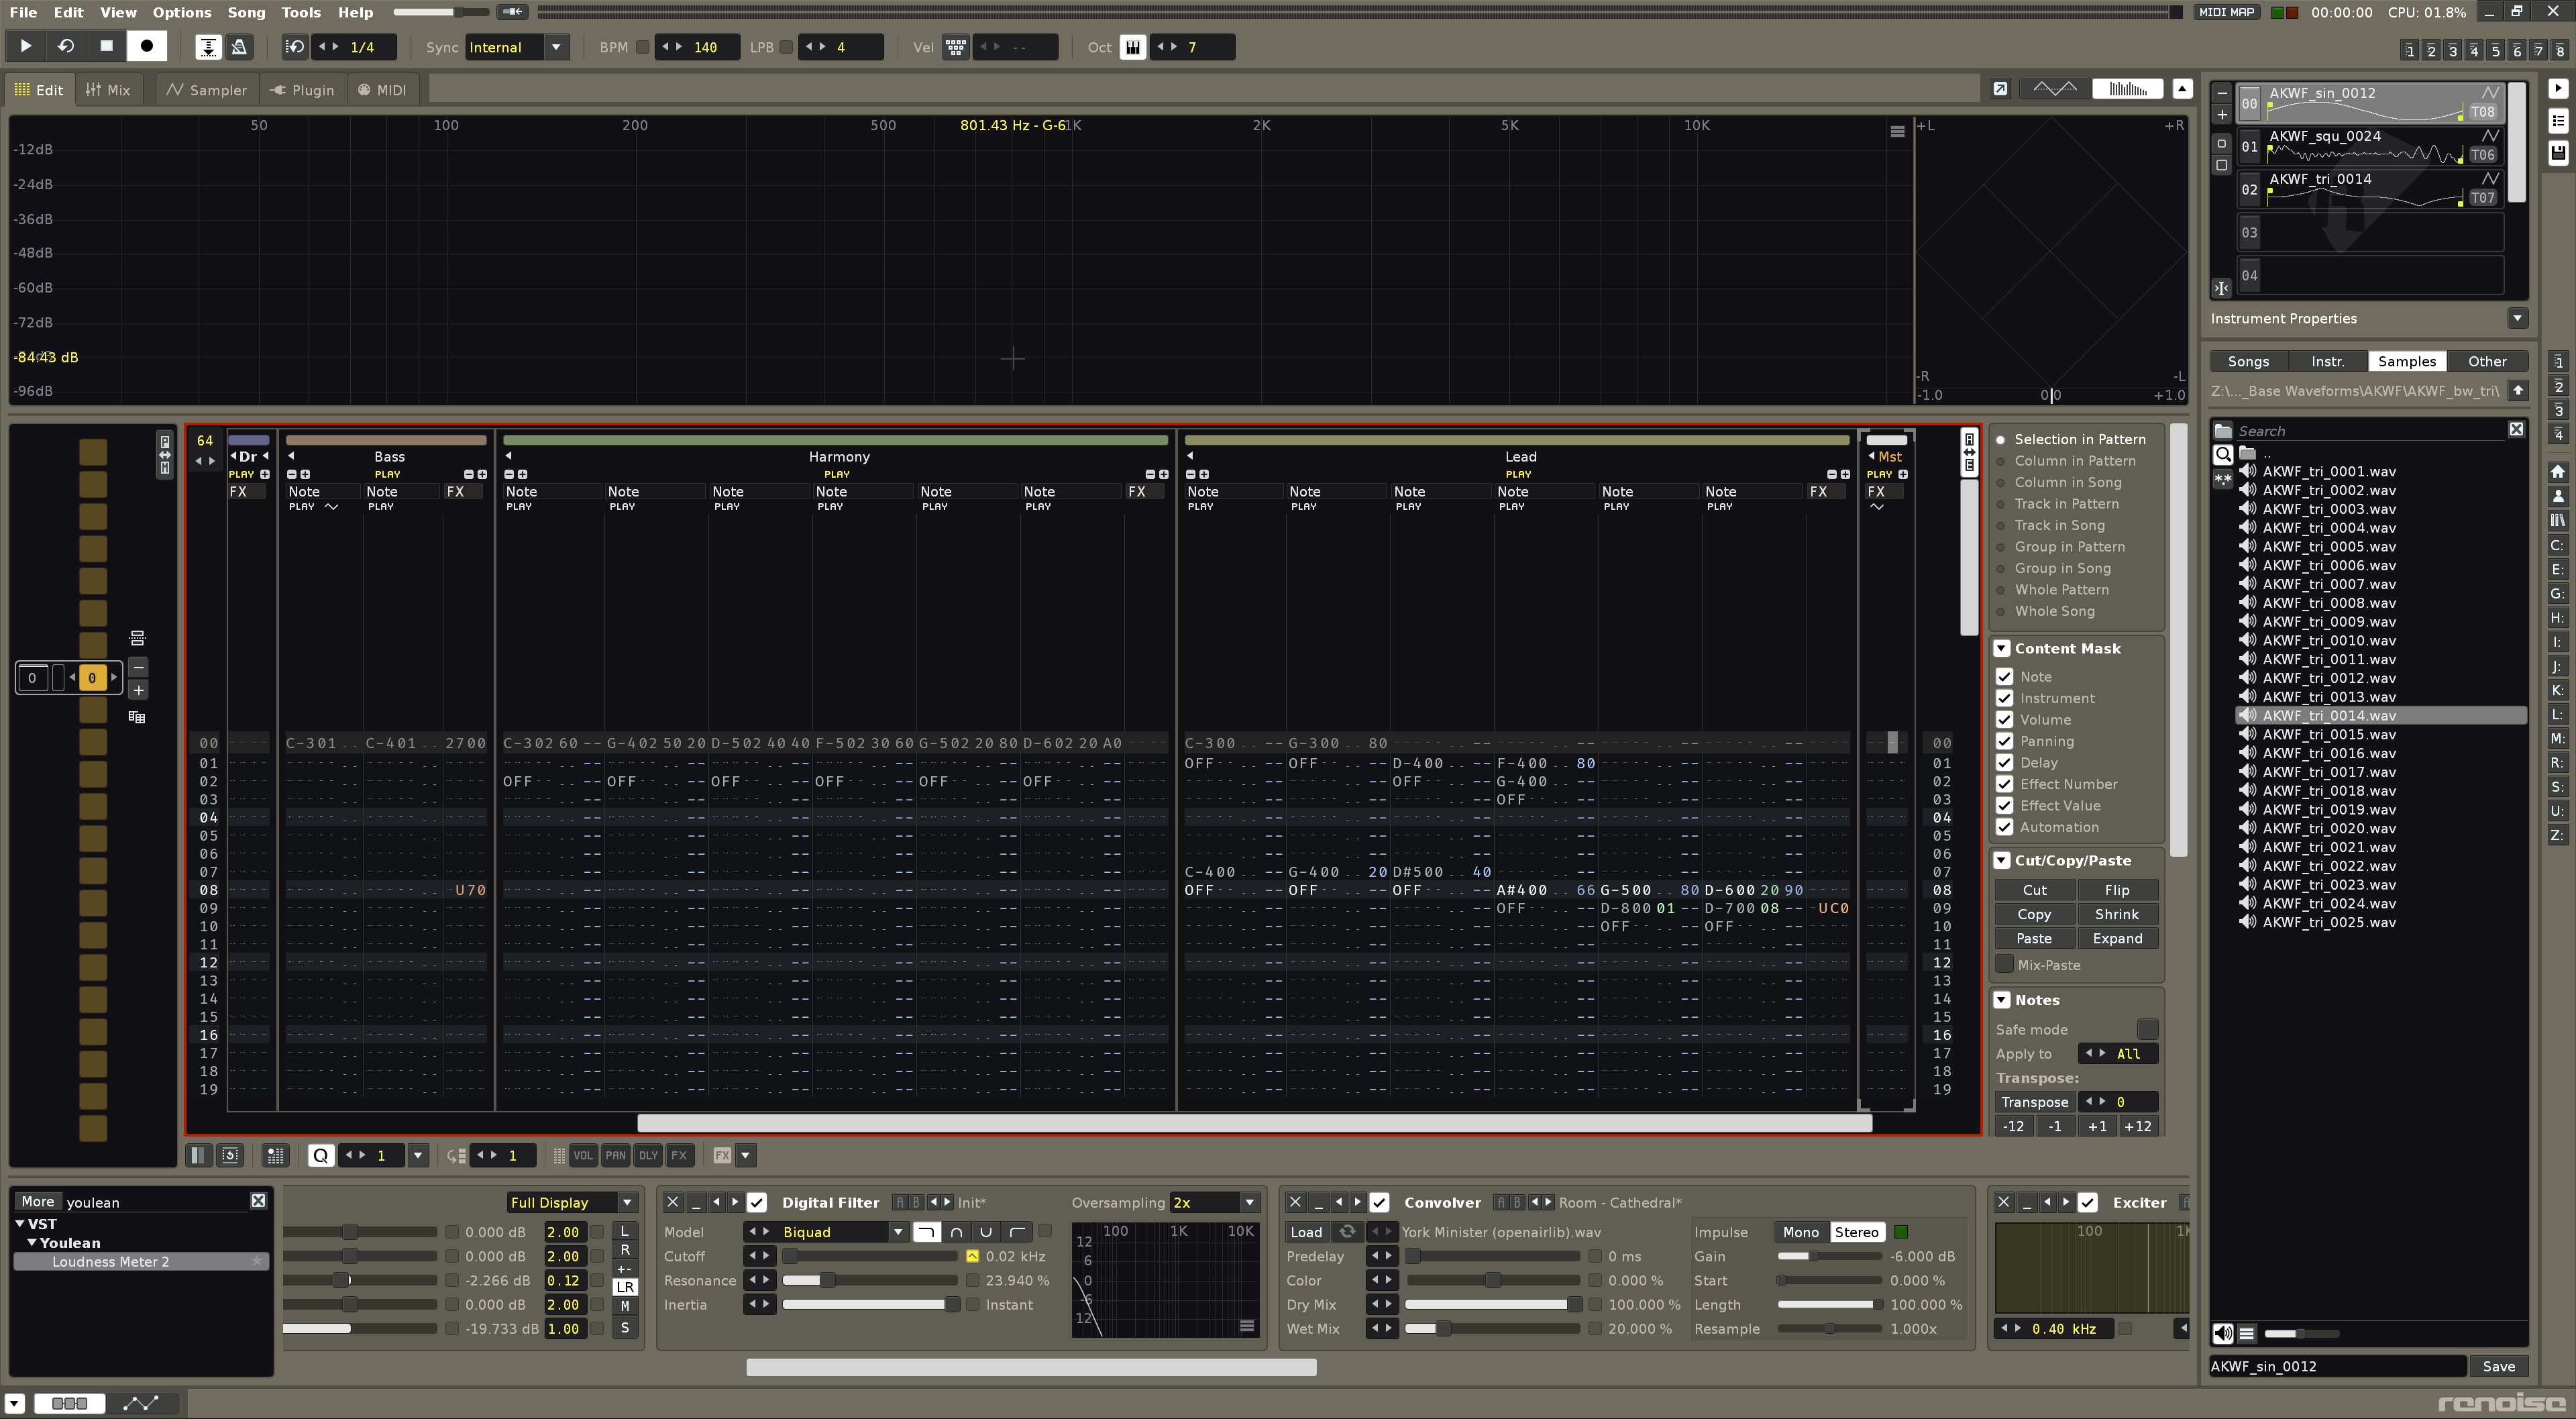
Task: Click the Flip button
Action: [x=2117, y=889]
